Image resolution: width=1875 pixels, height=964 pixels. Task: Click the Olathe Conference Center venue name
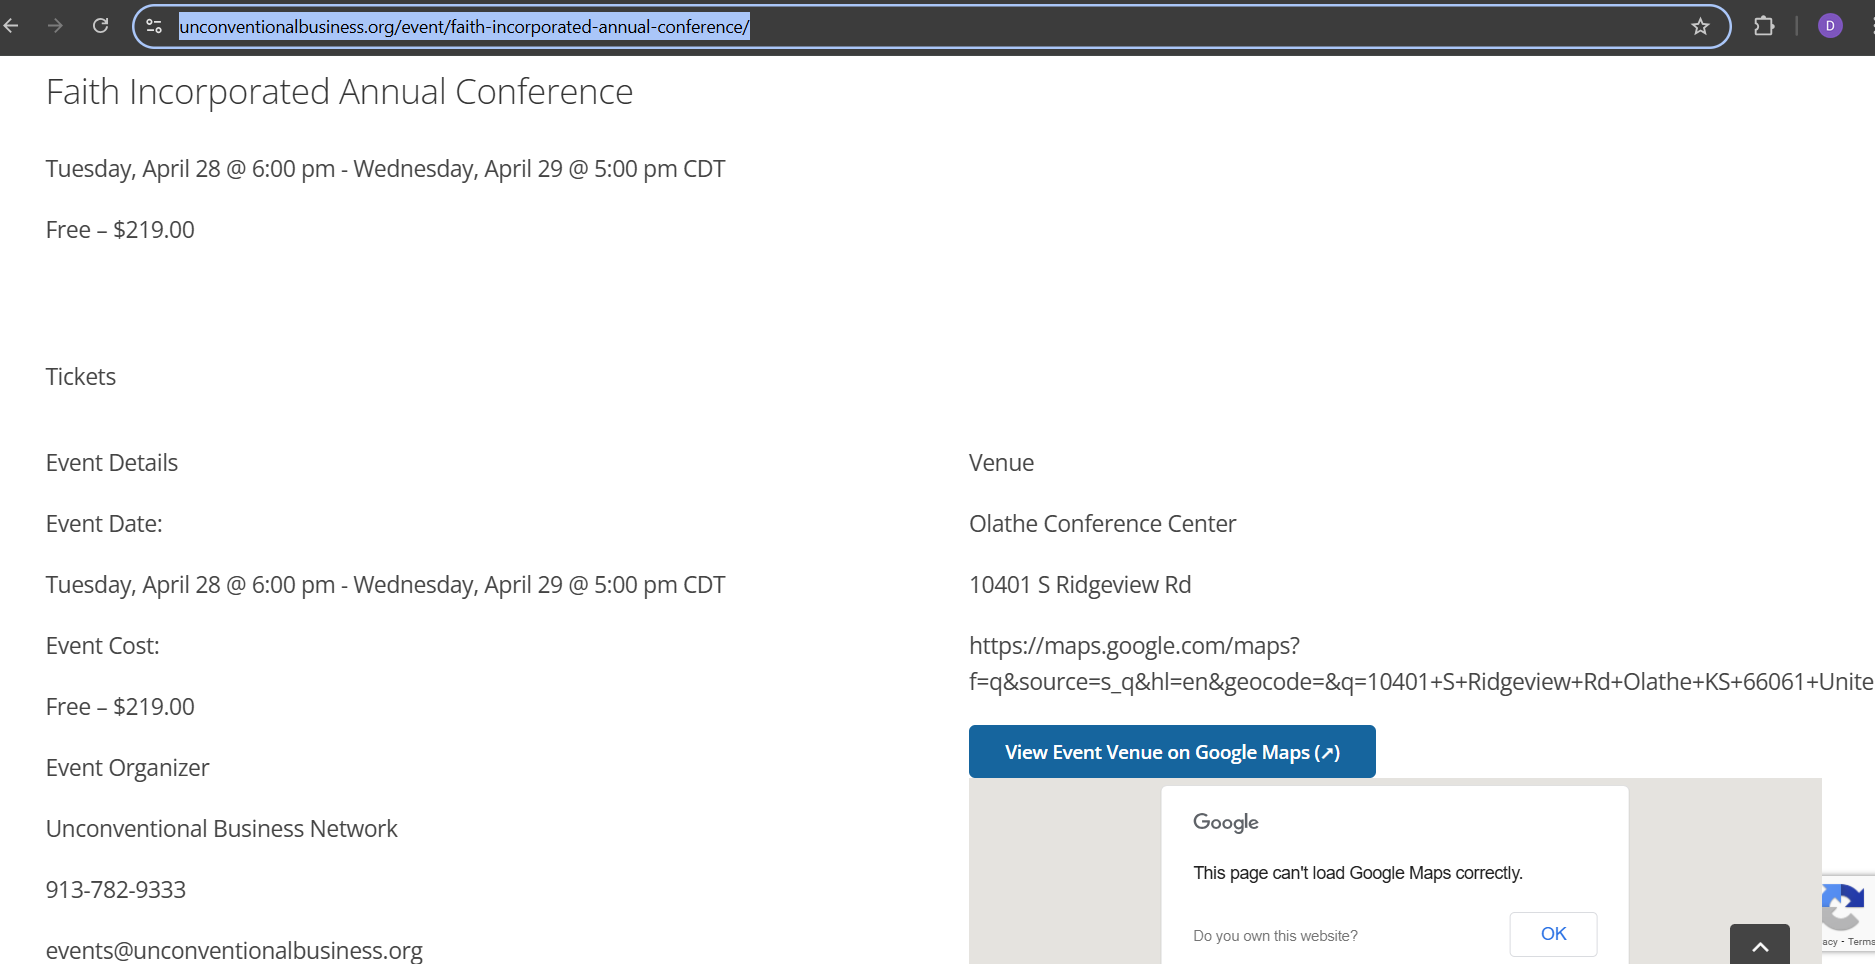pyautogui.click(x=1102, y=524)
